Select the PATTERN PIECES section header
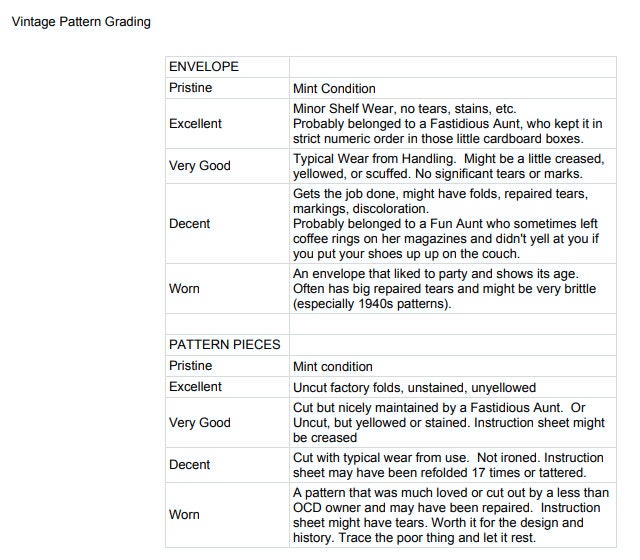This screenshot has width=640, height=560. [x=224, y=344]
